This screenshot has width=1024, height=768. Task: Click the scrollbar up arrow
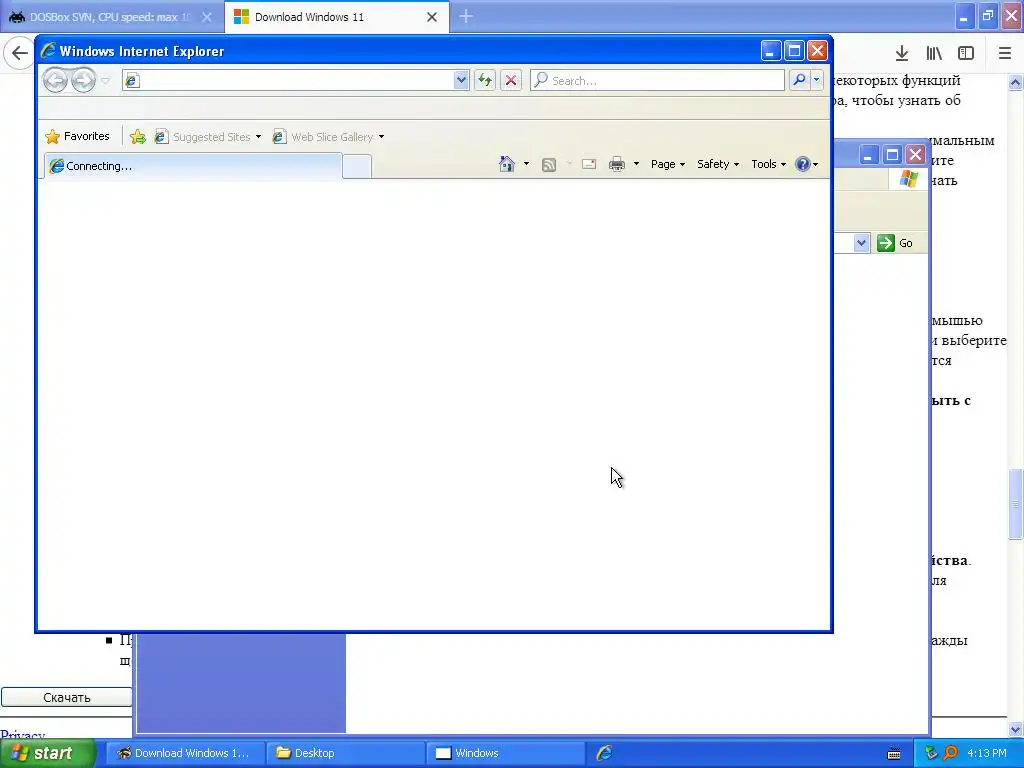pos(1016,82)
